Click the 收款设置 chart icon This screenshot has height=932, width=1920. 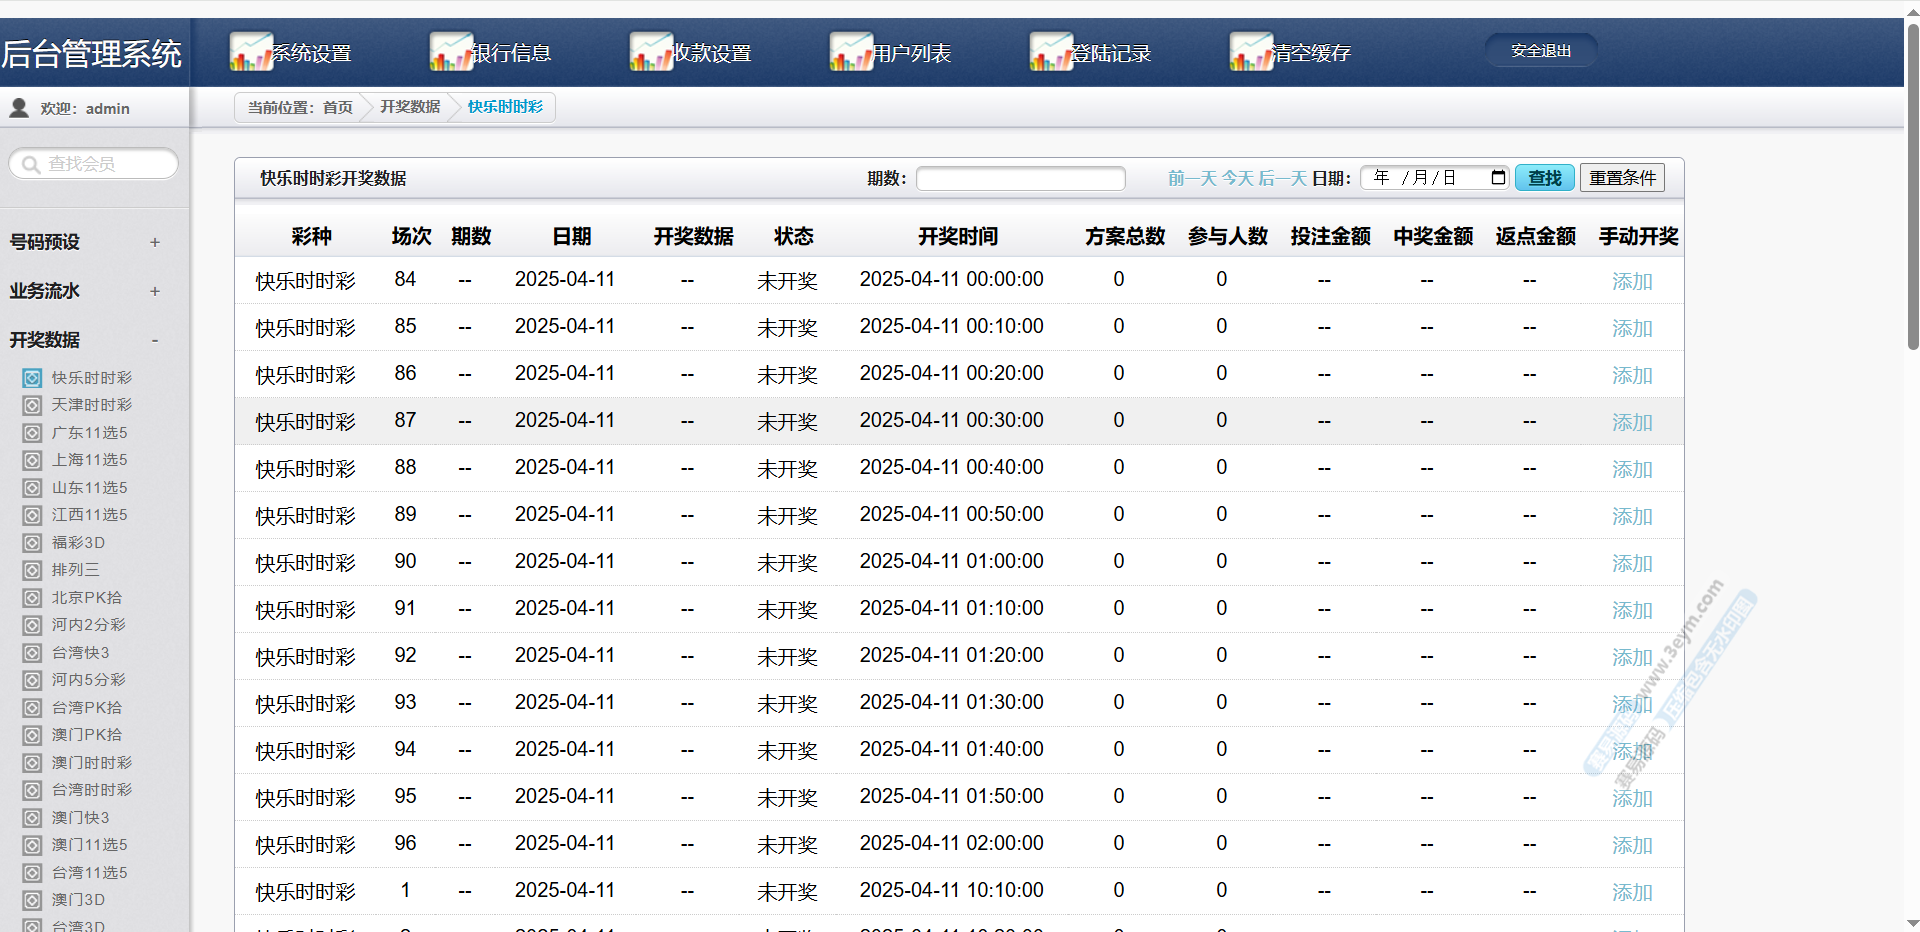pos(651,52)
